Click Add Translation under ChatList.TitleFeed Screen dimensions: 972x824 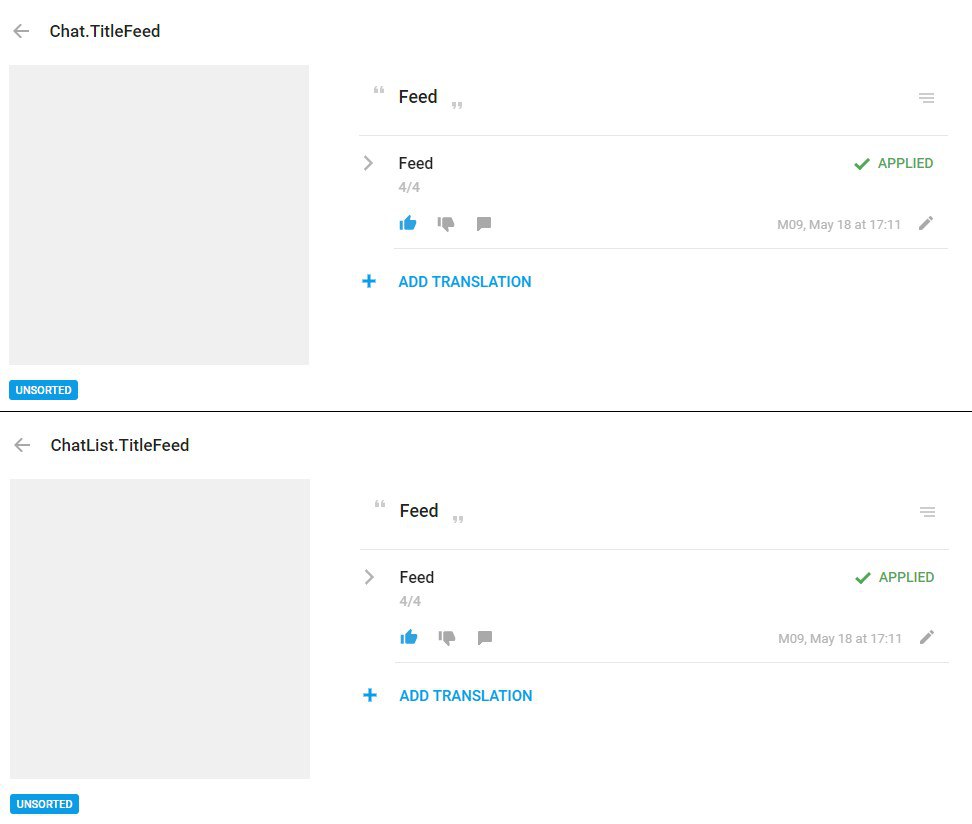(465, 696)
